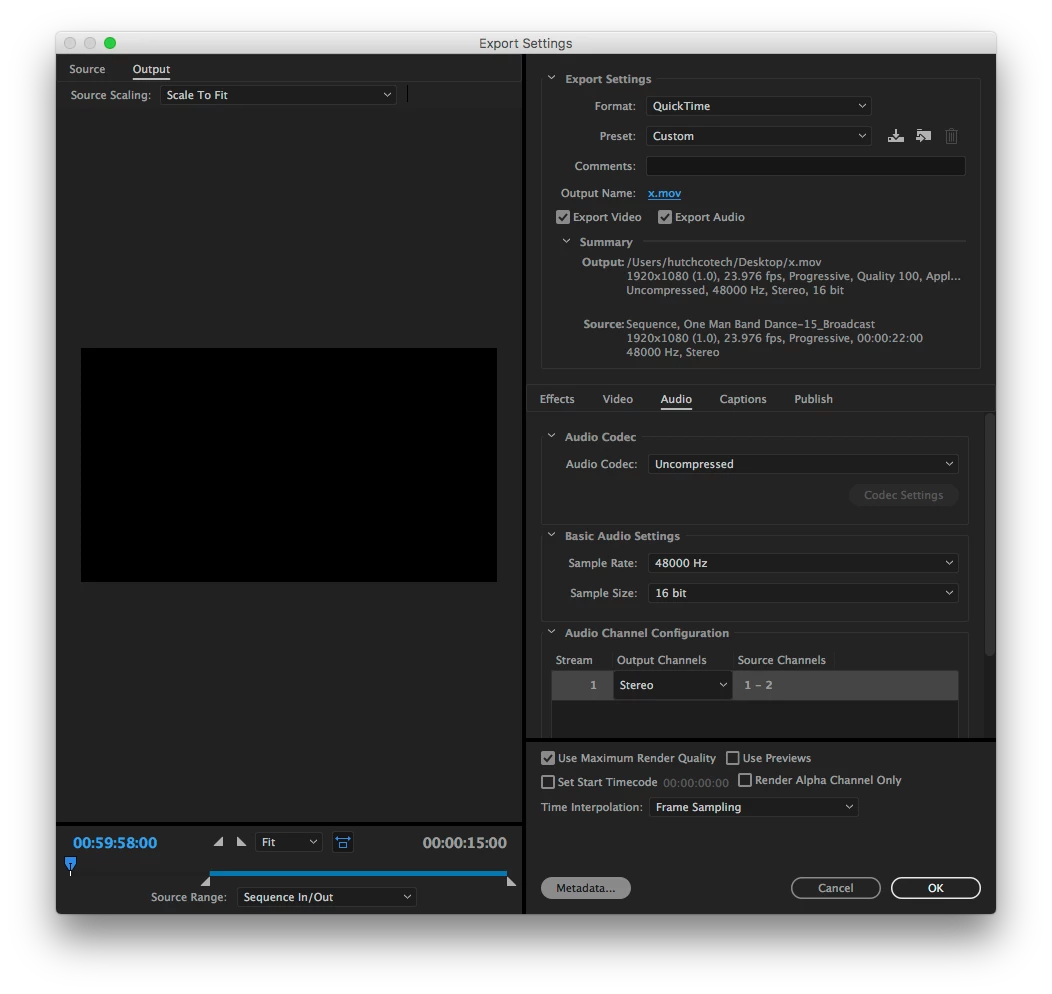
Task: Click the Comments input field
Action: click(805, 166)
